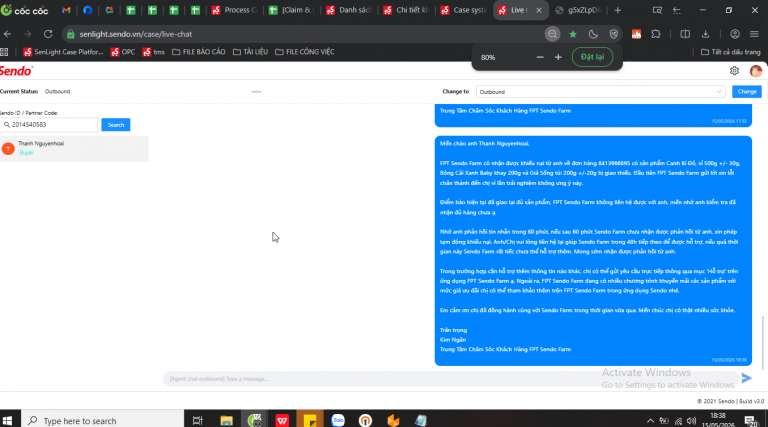Click the blue Change button

point(747,92)
